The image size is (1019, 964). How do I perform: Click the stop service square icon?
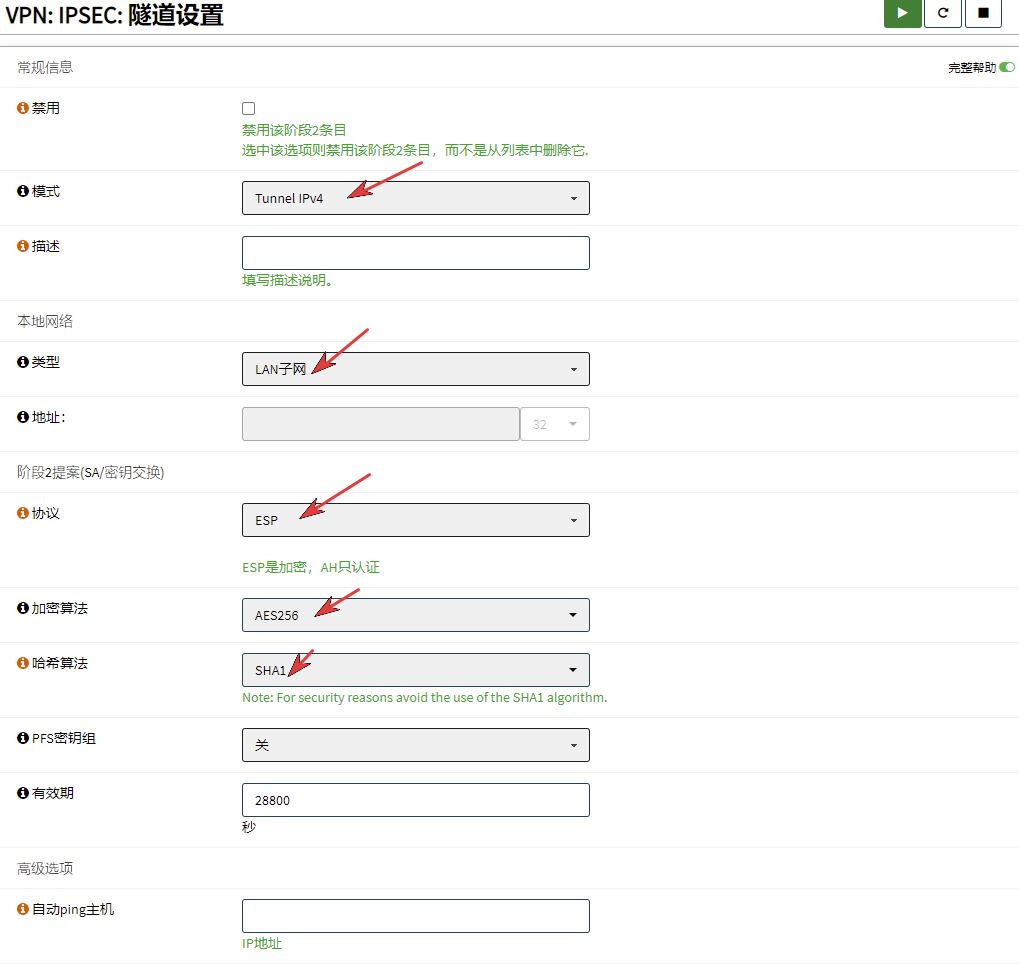(983, 13)
